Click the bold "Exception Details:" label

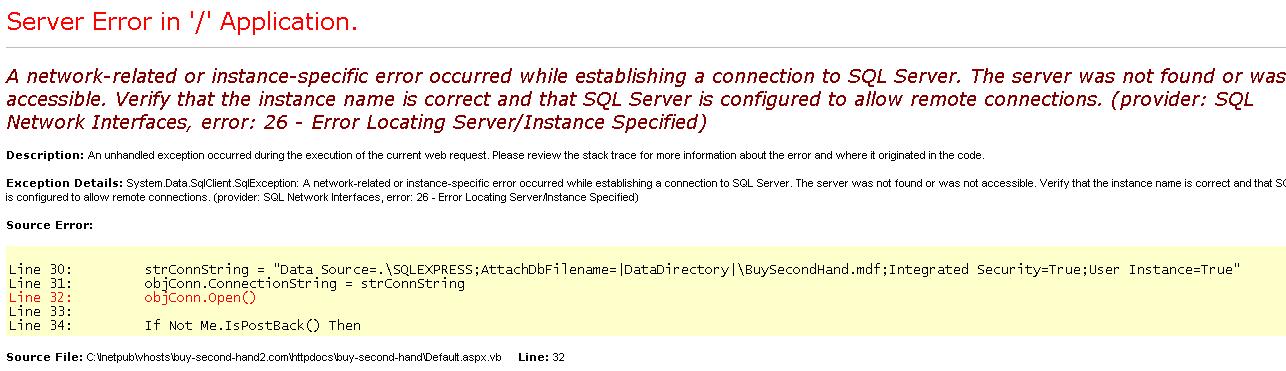[x=64, y=184]
